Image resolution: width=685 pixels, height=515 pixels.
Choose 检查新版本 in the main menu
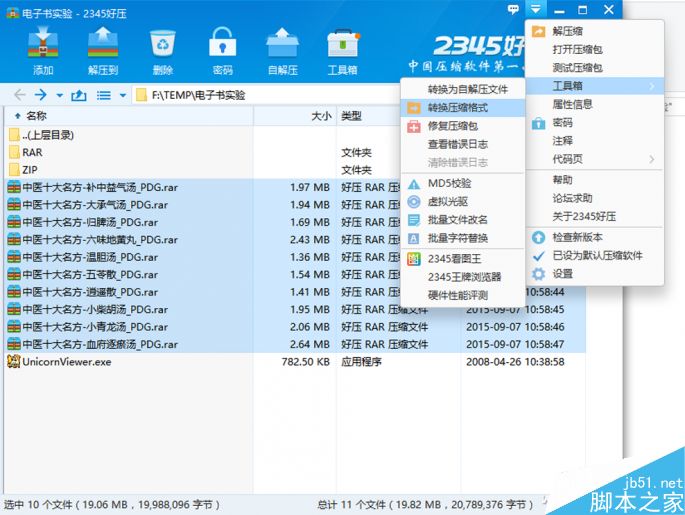click(595, 238)
